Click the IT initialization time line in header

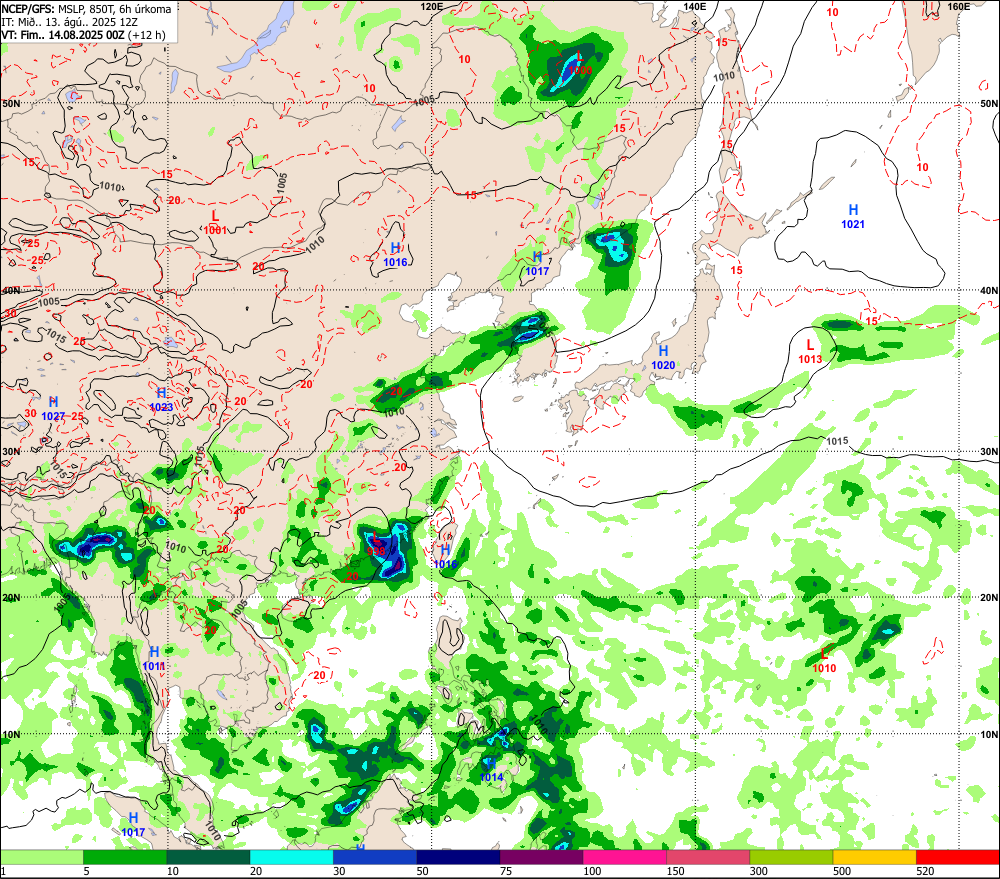[x=70, y=22]
